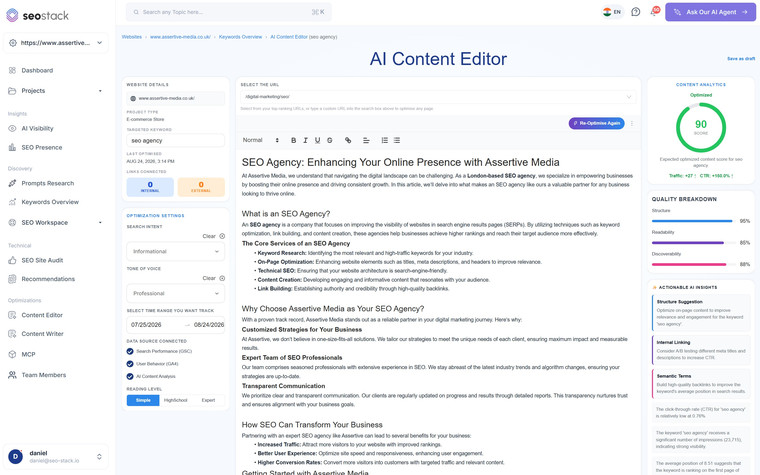The width and height of the screenshot is (760, 475).
Task: Open the EN language selector
Action: (612, 12)
